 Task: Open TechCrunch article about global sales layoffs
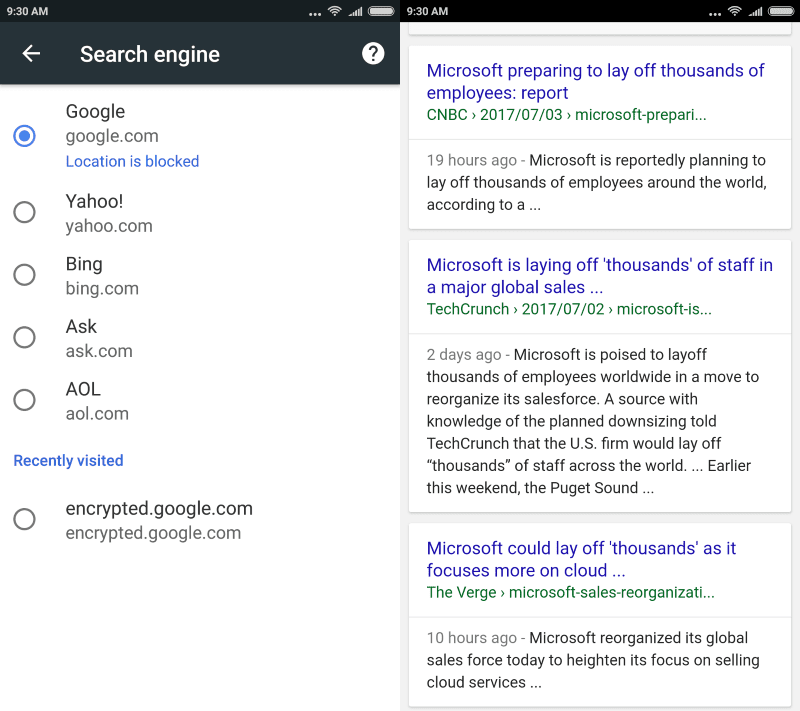coord(599,276)
